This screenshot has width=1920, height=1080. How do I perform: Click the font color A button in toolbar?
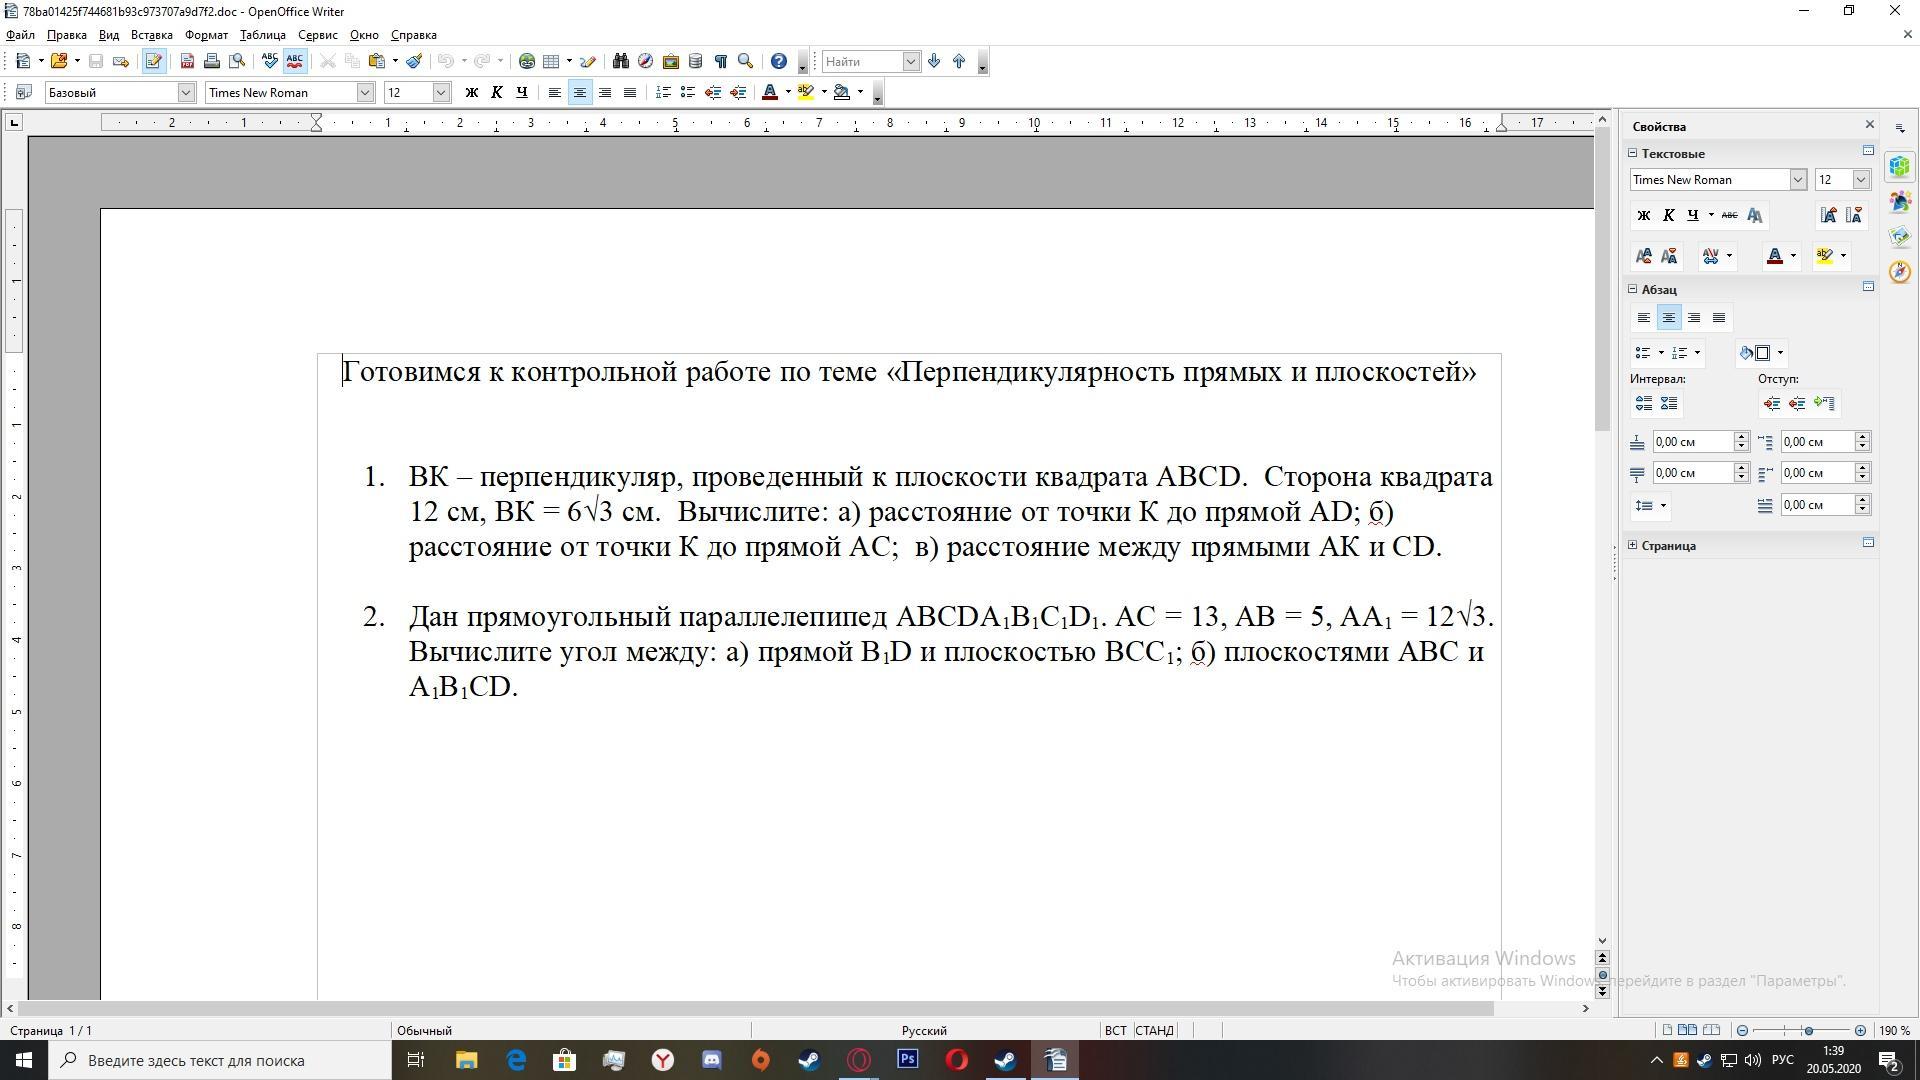(x=769, y=92)
